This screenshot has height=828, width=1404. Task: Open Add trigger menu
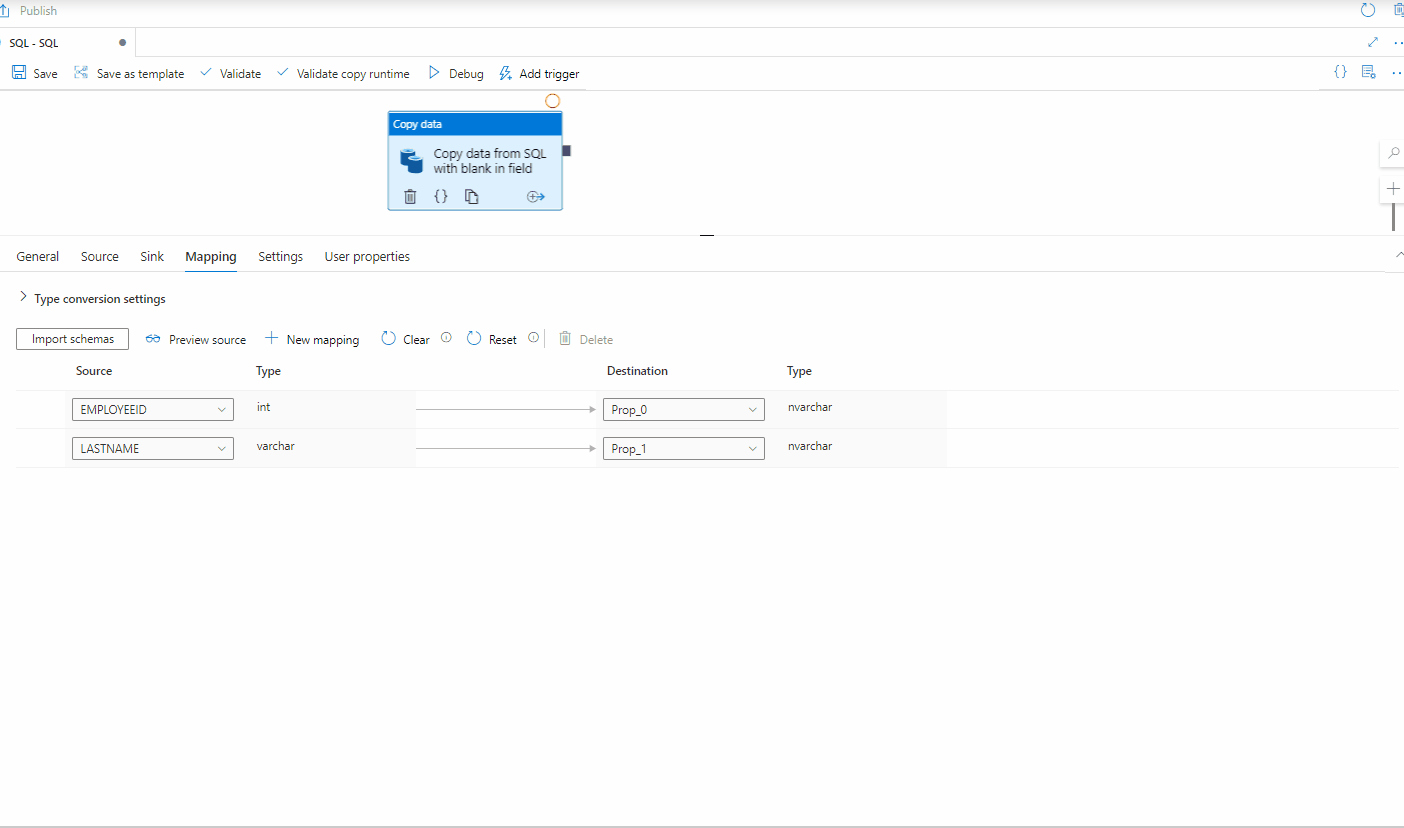pyautogui.click(x=539, y=73)
